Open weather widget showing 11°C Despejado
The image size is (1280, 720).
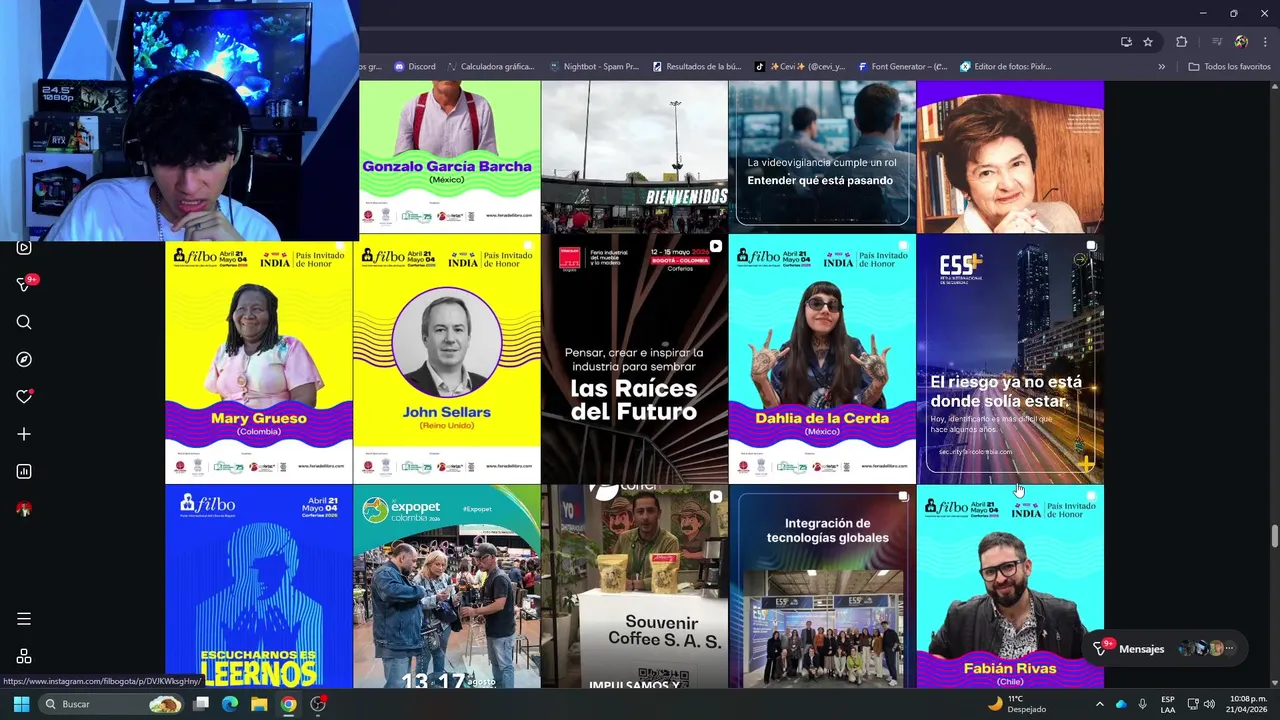pos(1016,704)
